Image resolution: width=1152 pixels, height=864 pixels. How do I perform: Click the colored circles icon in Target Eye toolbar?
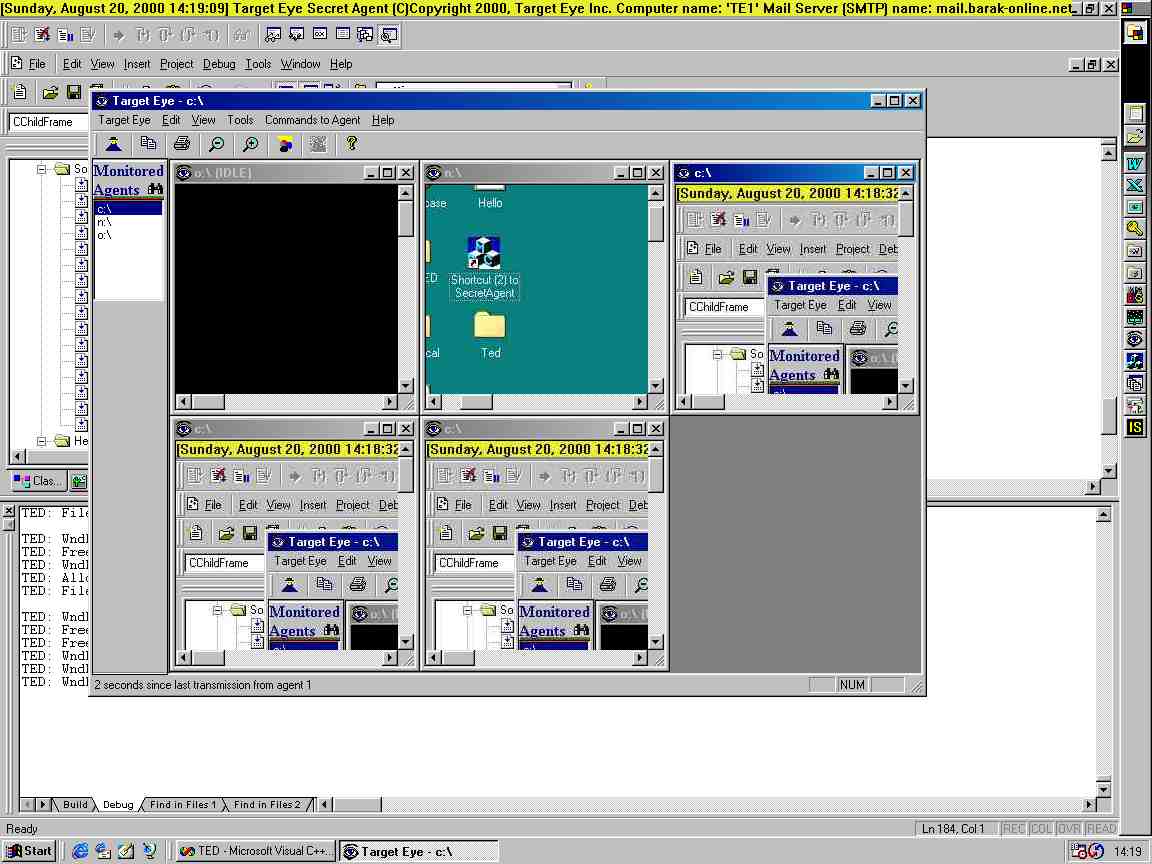coord(285,144)
